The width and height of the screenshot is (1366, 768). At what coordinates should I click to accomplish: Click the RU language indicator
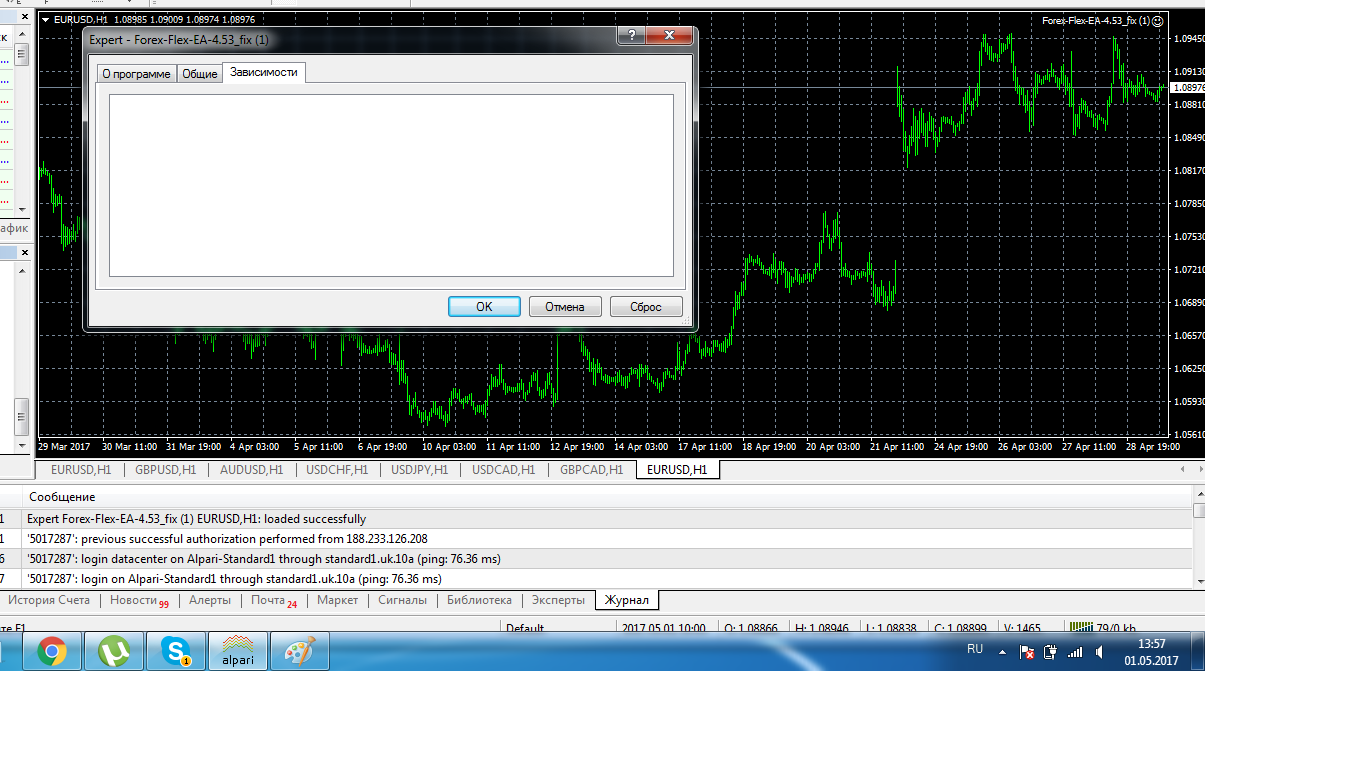pyautogui.click(x=975, y=649)
